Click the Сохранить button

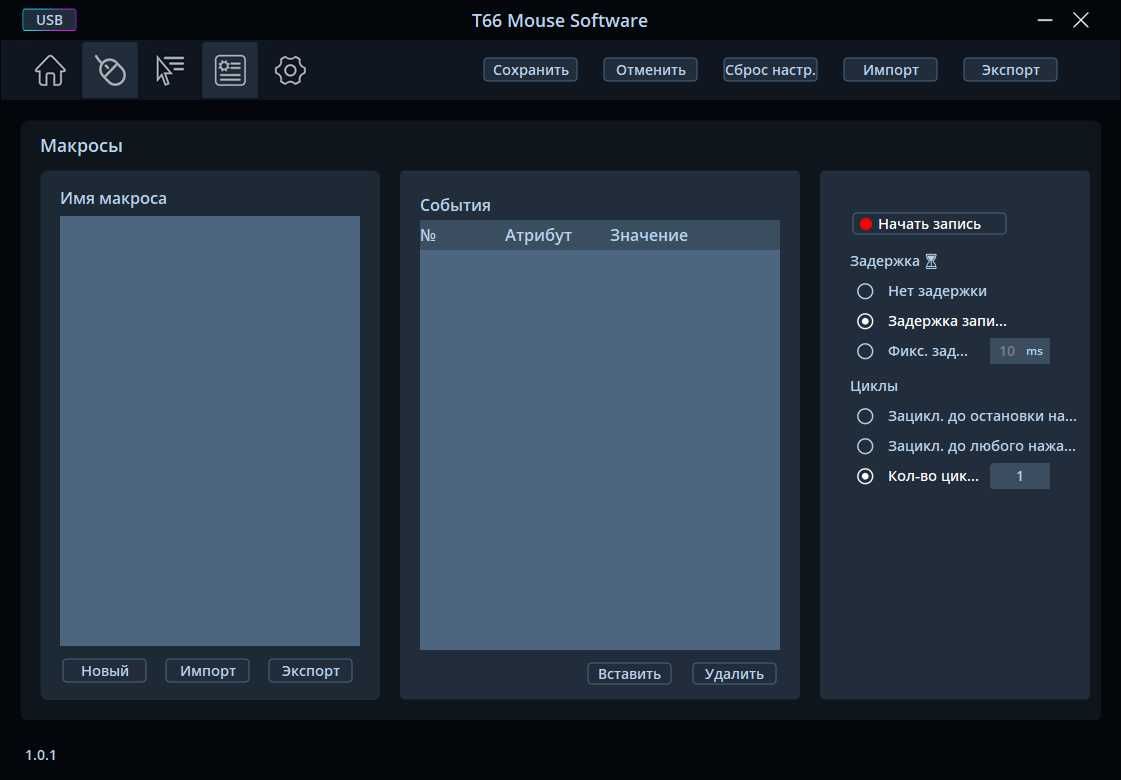coord(530,70)
